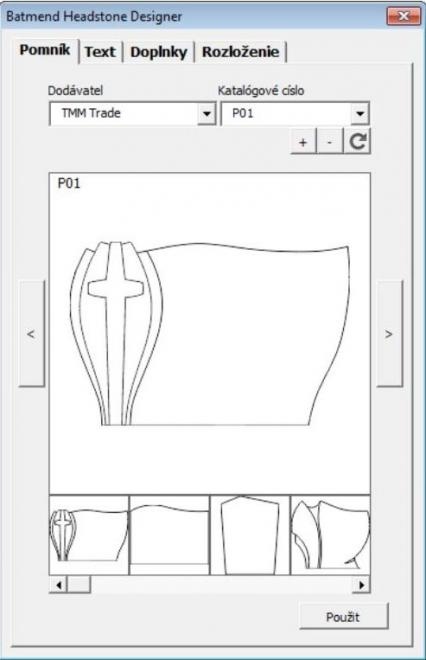Click thumbnail scrollbar left arrow

coord(59,585)
